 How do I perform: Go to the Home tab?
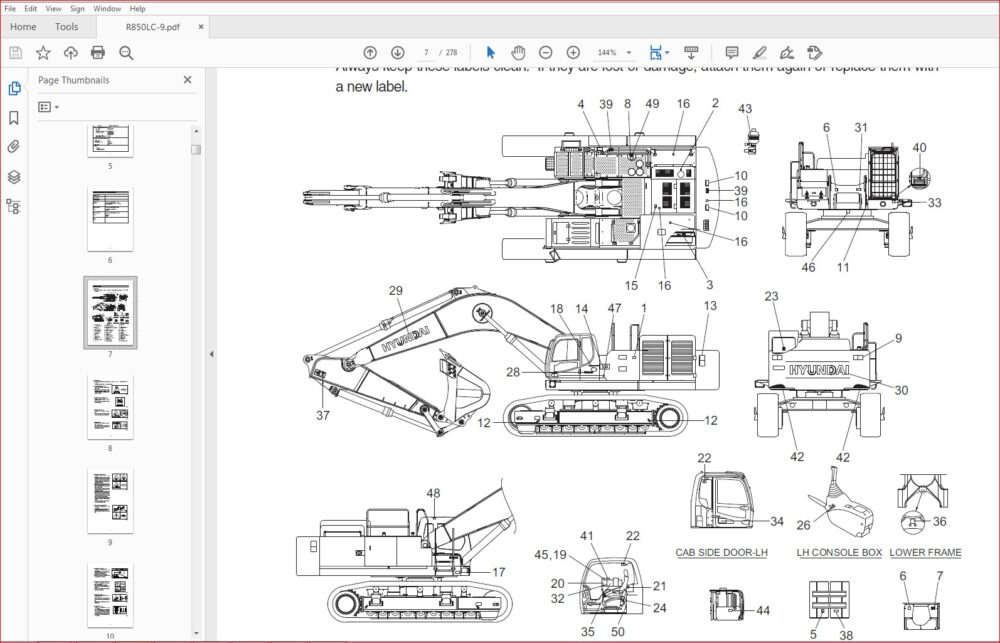click(x=23, y=27)
